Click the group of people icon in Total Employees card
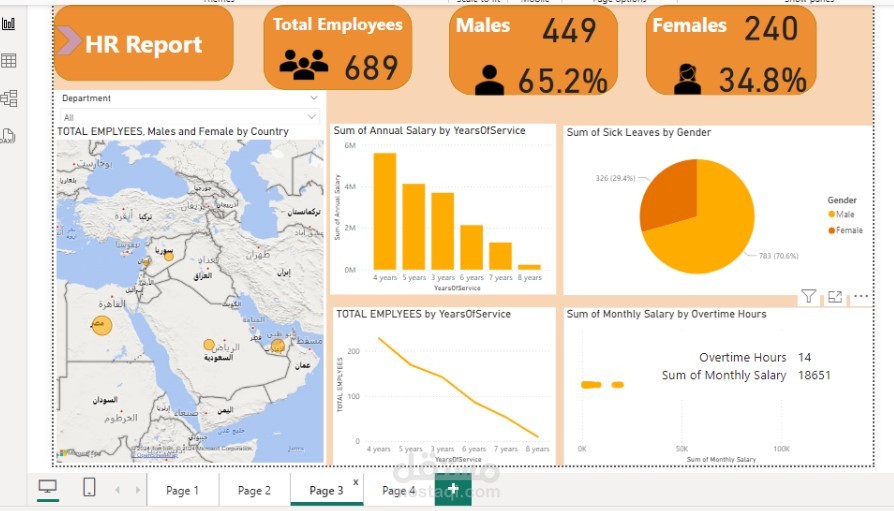 [304, 64]
